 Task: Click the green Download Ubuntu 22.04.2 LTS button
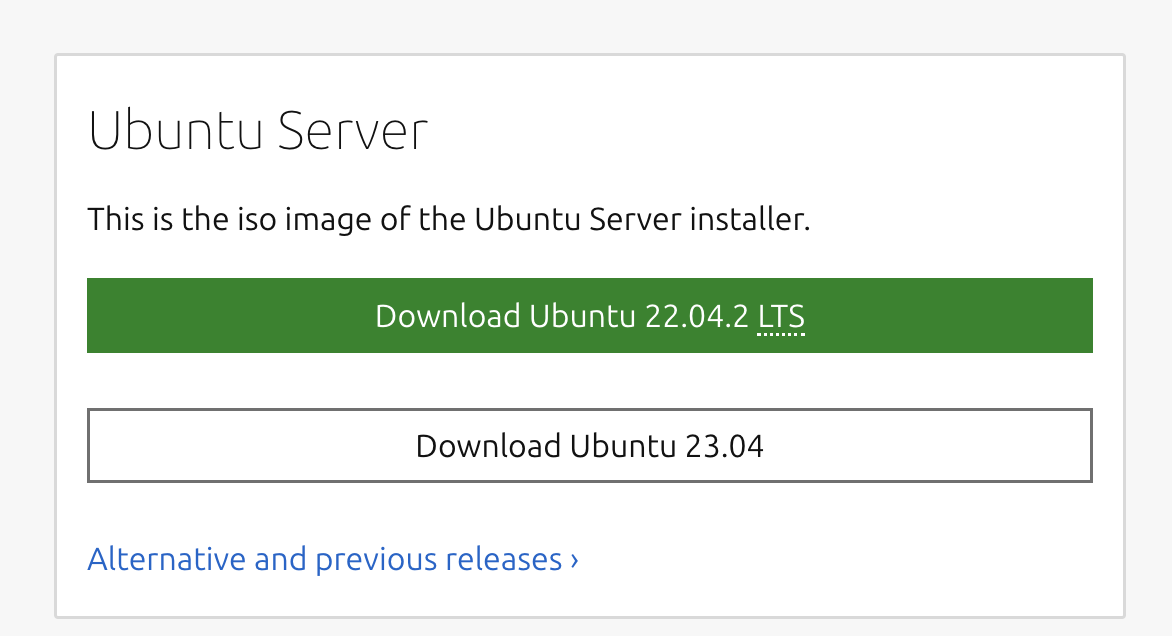click(x=590, y=315)
